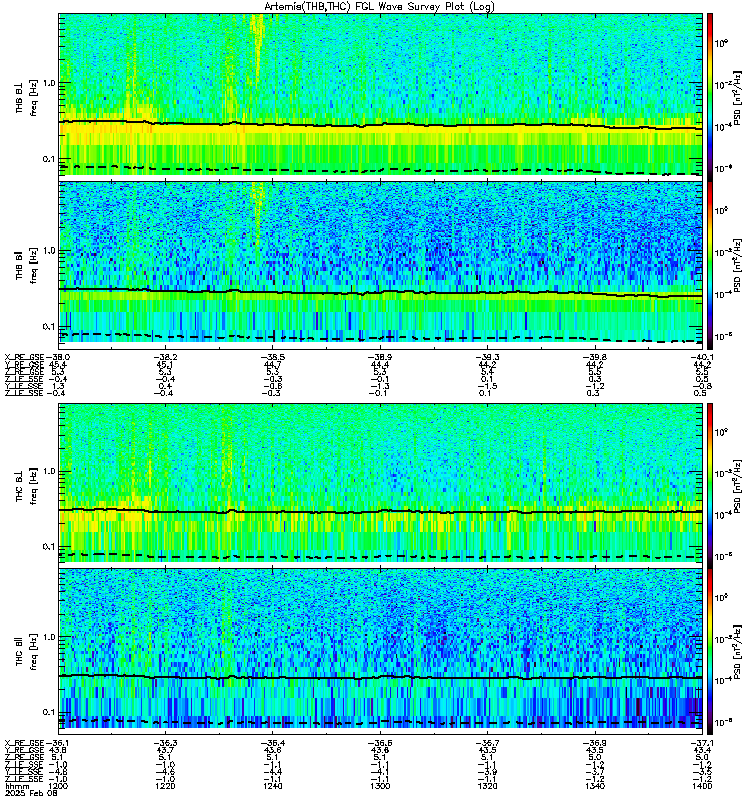Screen dimensions: 750x800
Task: Click the 'X_RE_GSE' row label under THB panels
Action: pyautogui.click(x=24, y=357)
